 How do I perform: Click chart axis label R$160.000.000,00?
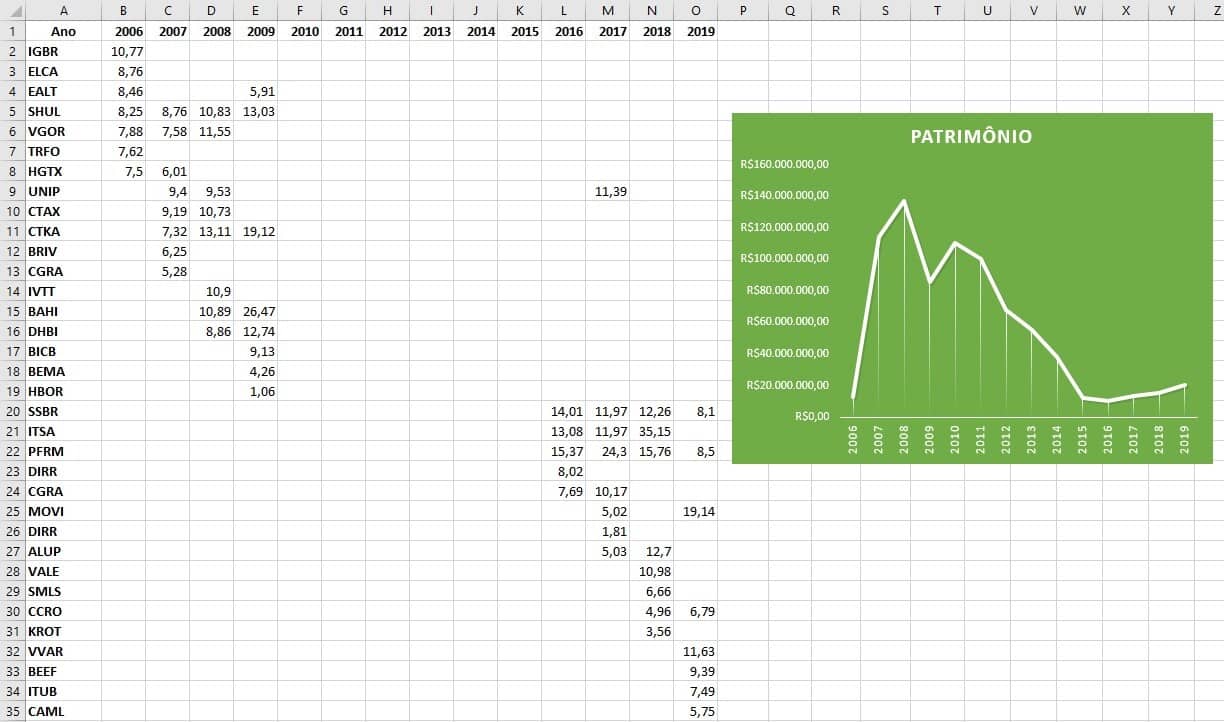785,164
